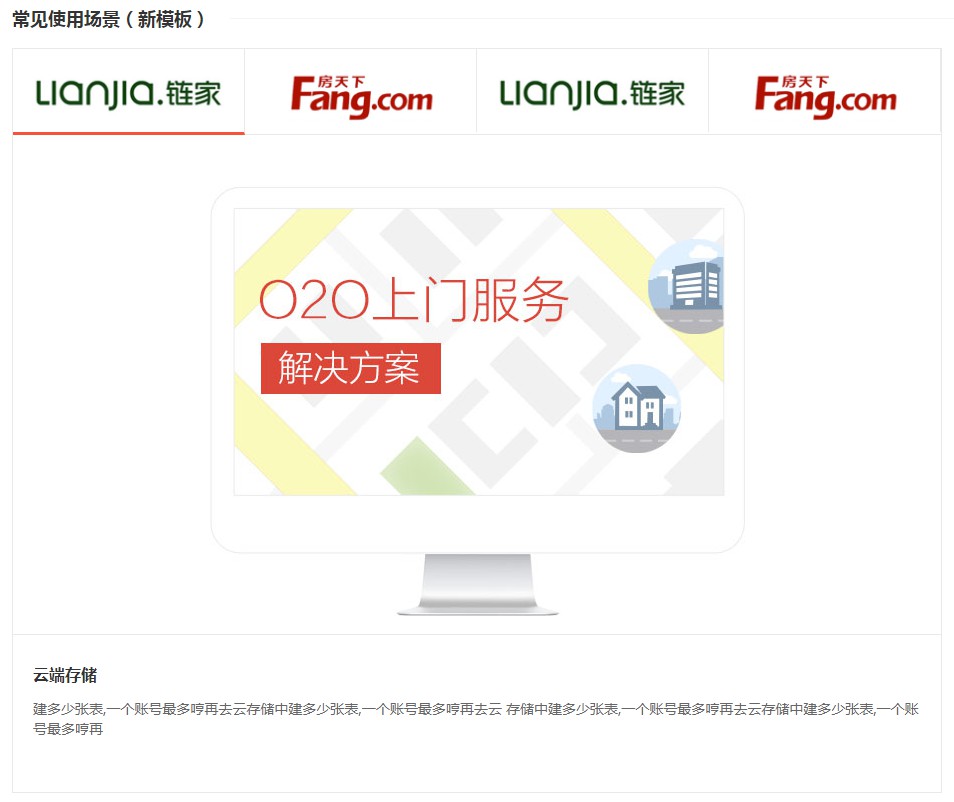The width and height of the screenshot is (954, 802).
Task: Click the 链家 characters in the third tab
Action: tap(657, 94)
